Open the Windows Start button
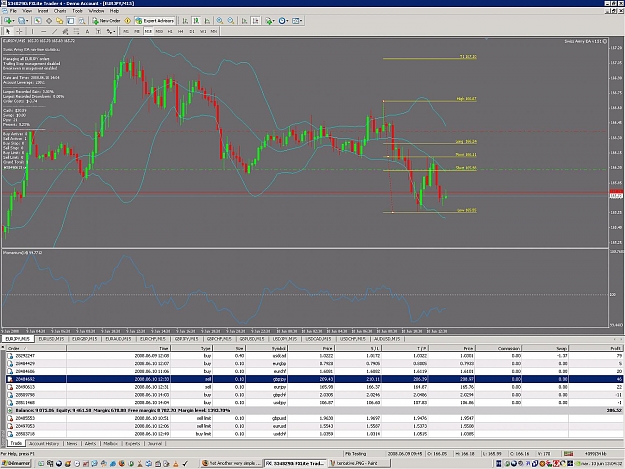Image resolution: width=625 pixels, height=469 pixels. click(16, 463)
